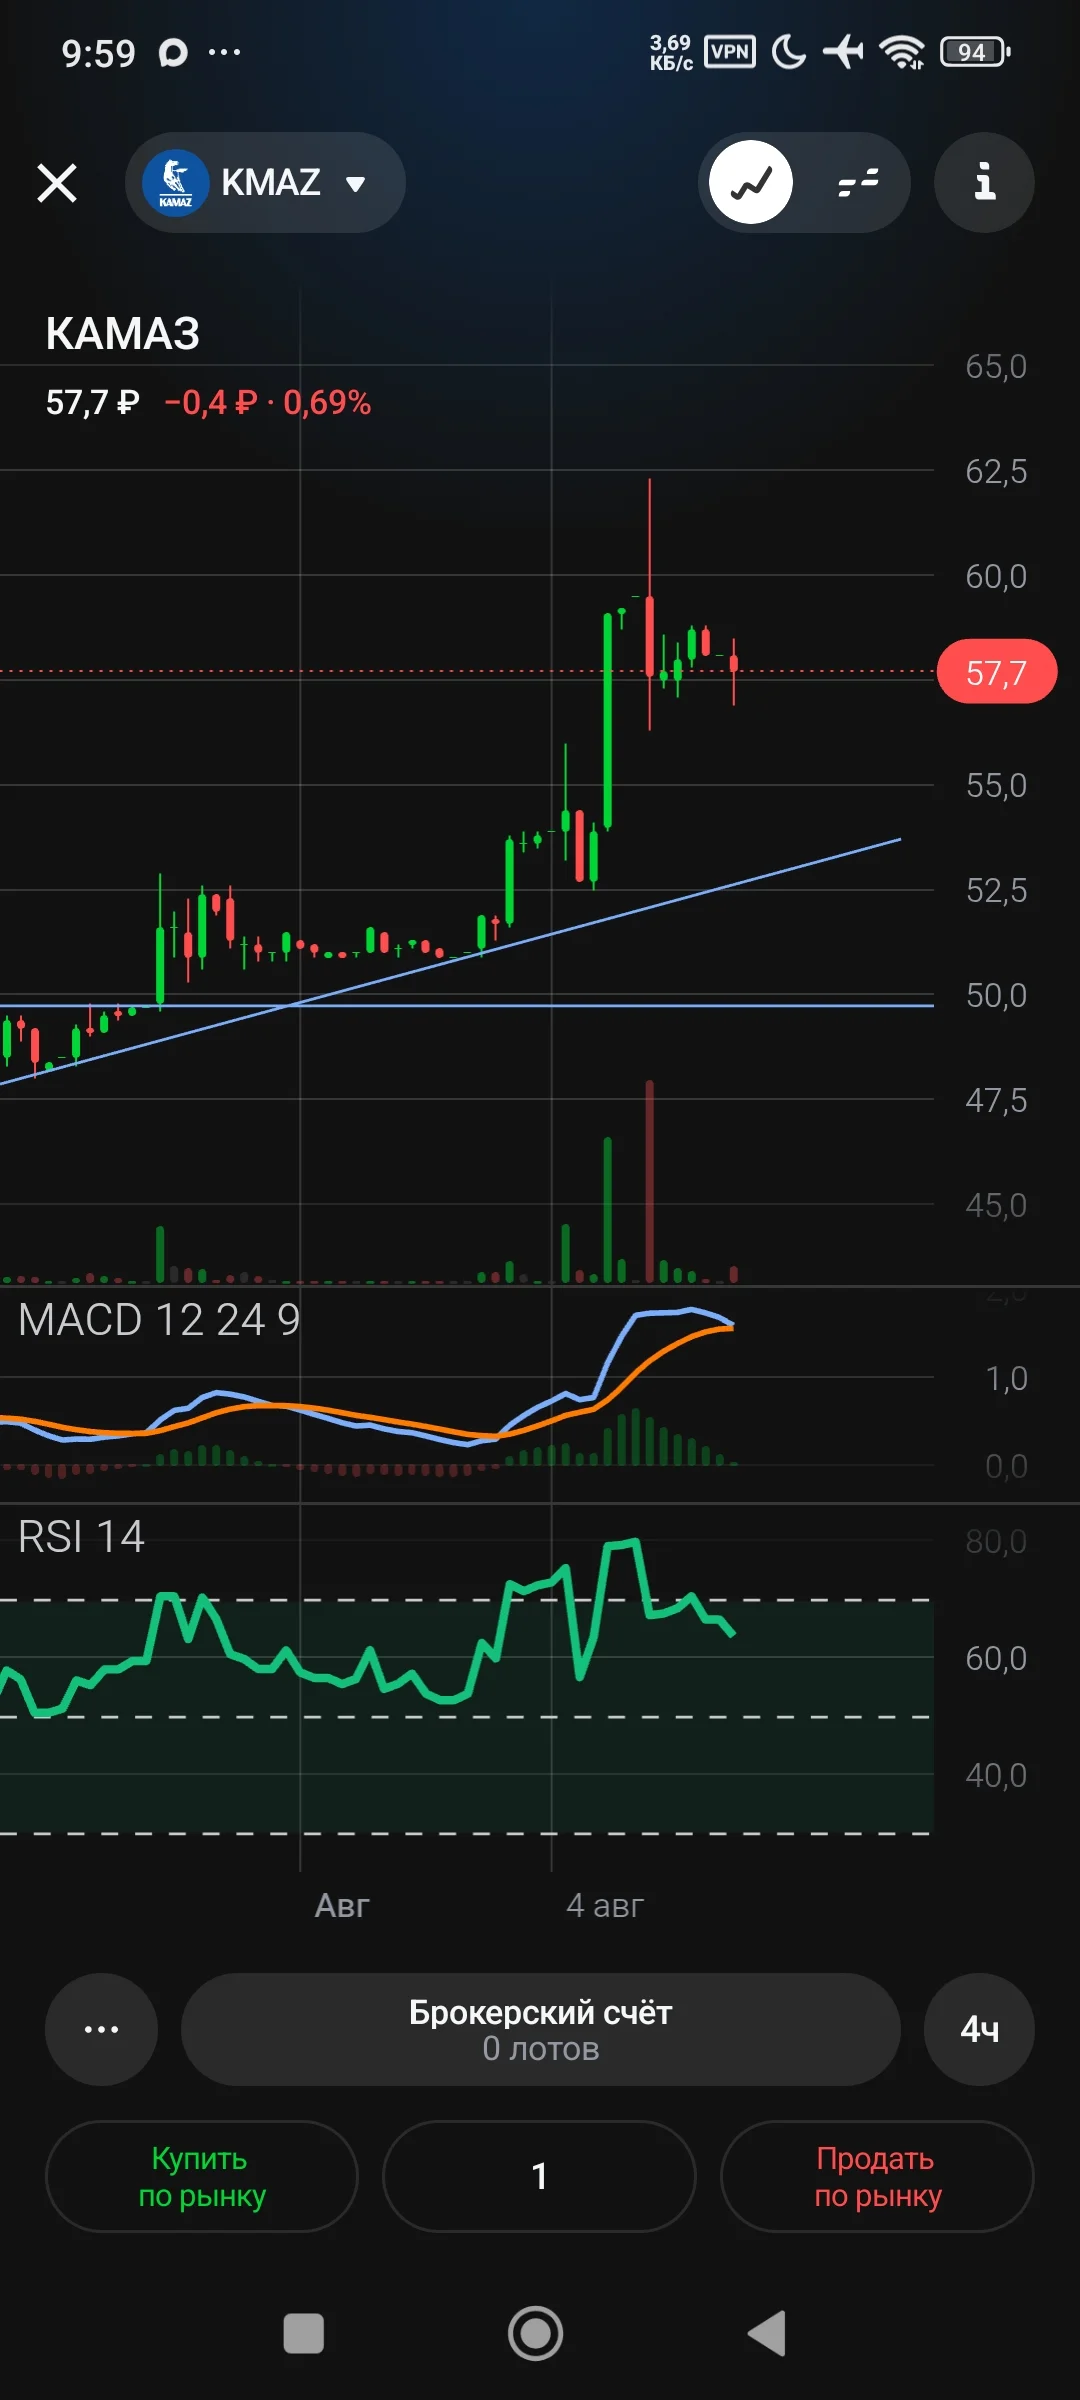Screen dimensions: 1080x2400
Task: Switch to the dashed order book view
Action: 858,183
